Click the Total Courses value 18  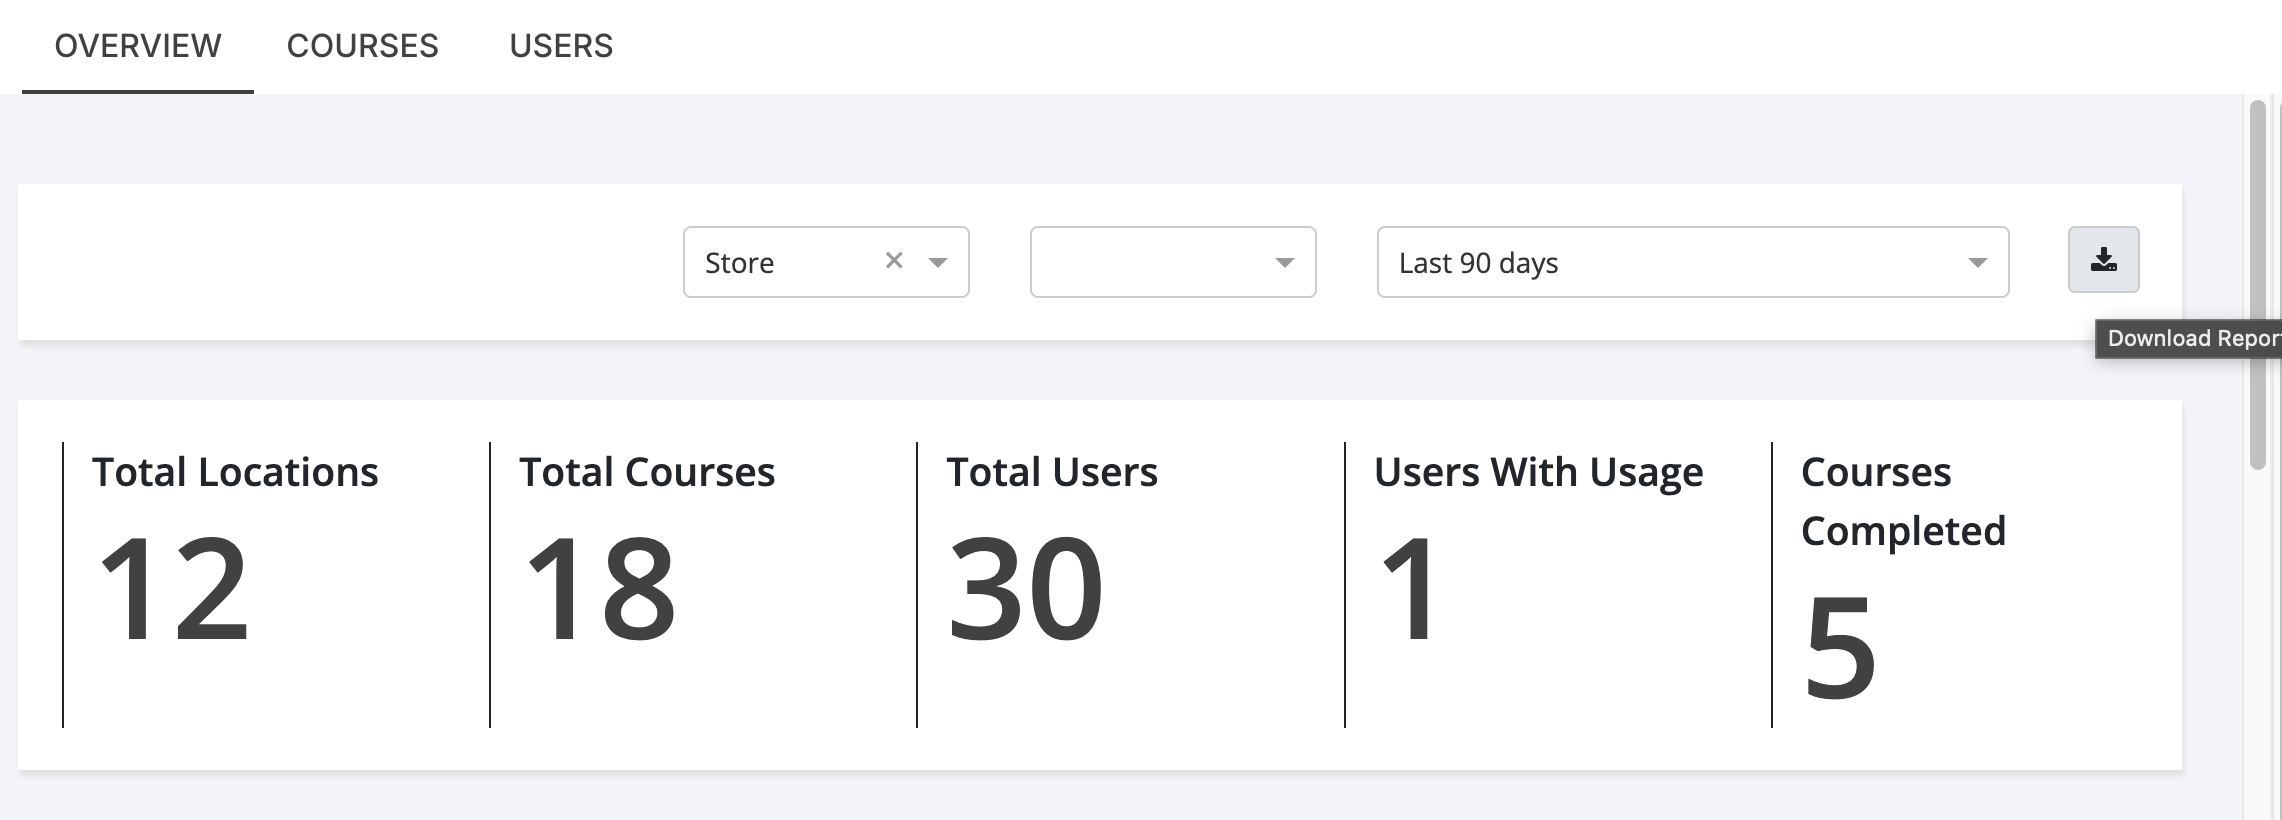[600, 588]
